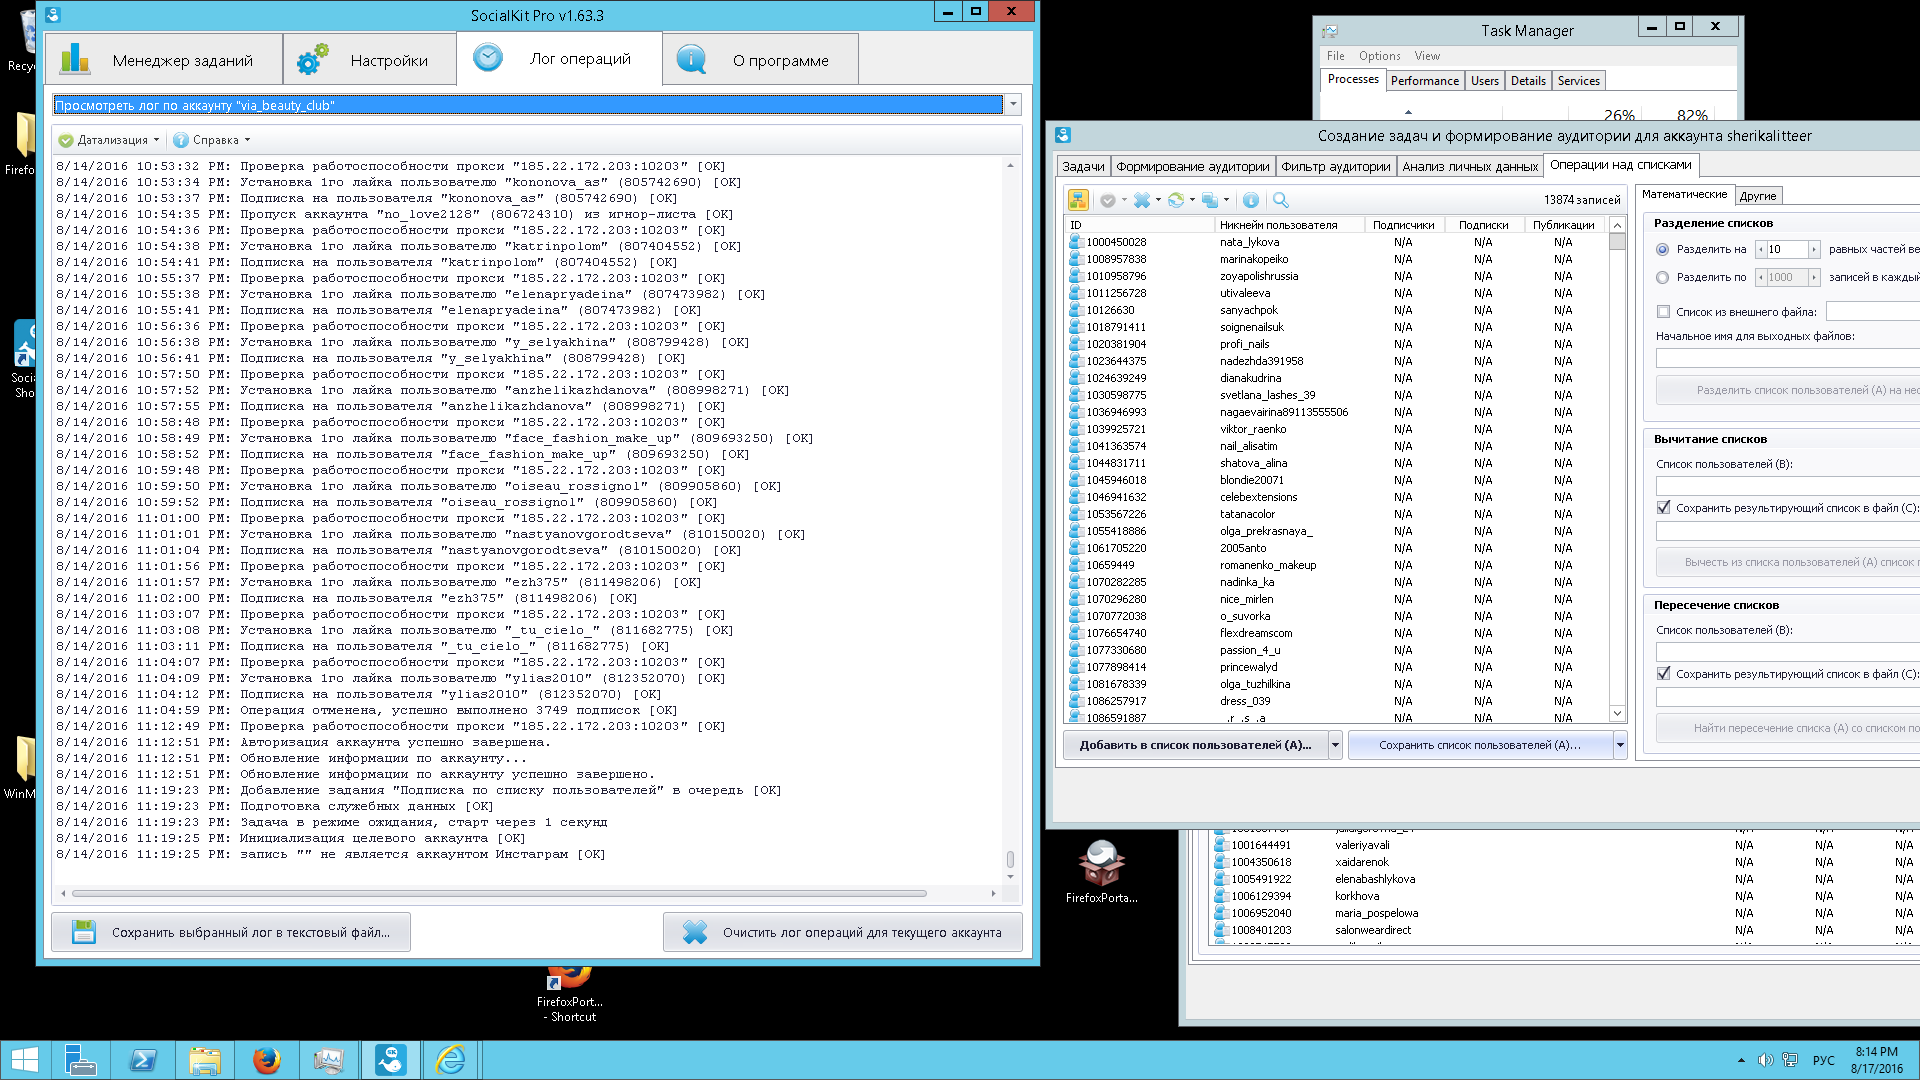Click Очистить лог операций для текущего аккаунта
This screenshot has width=1920, height=1080.
point(842,932)
